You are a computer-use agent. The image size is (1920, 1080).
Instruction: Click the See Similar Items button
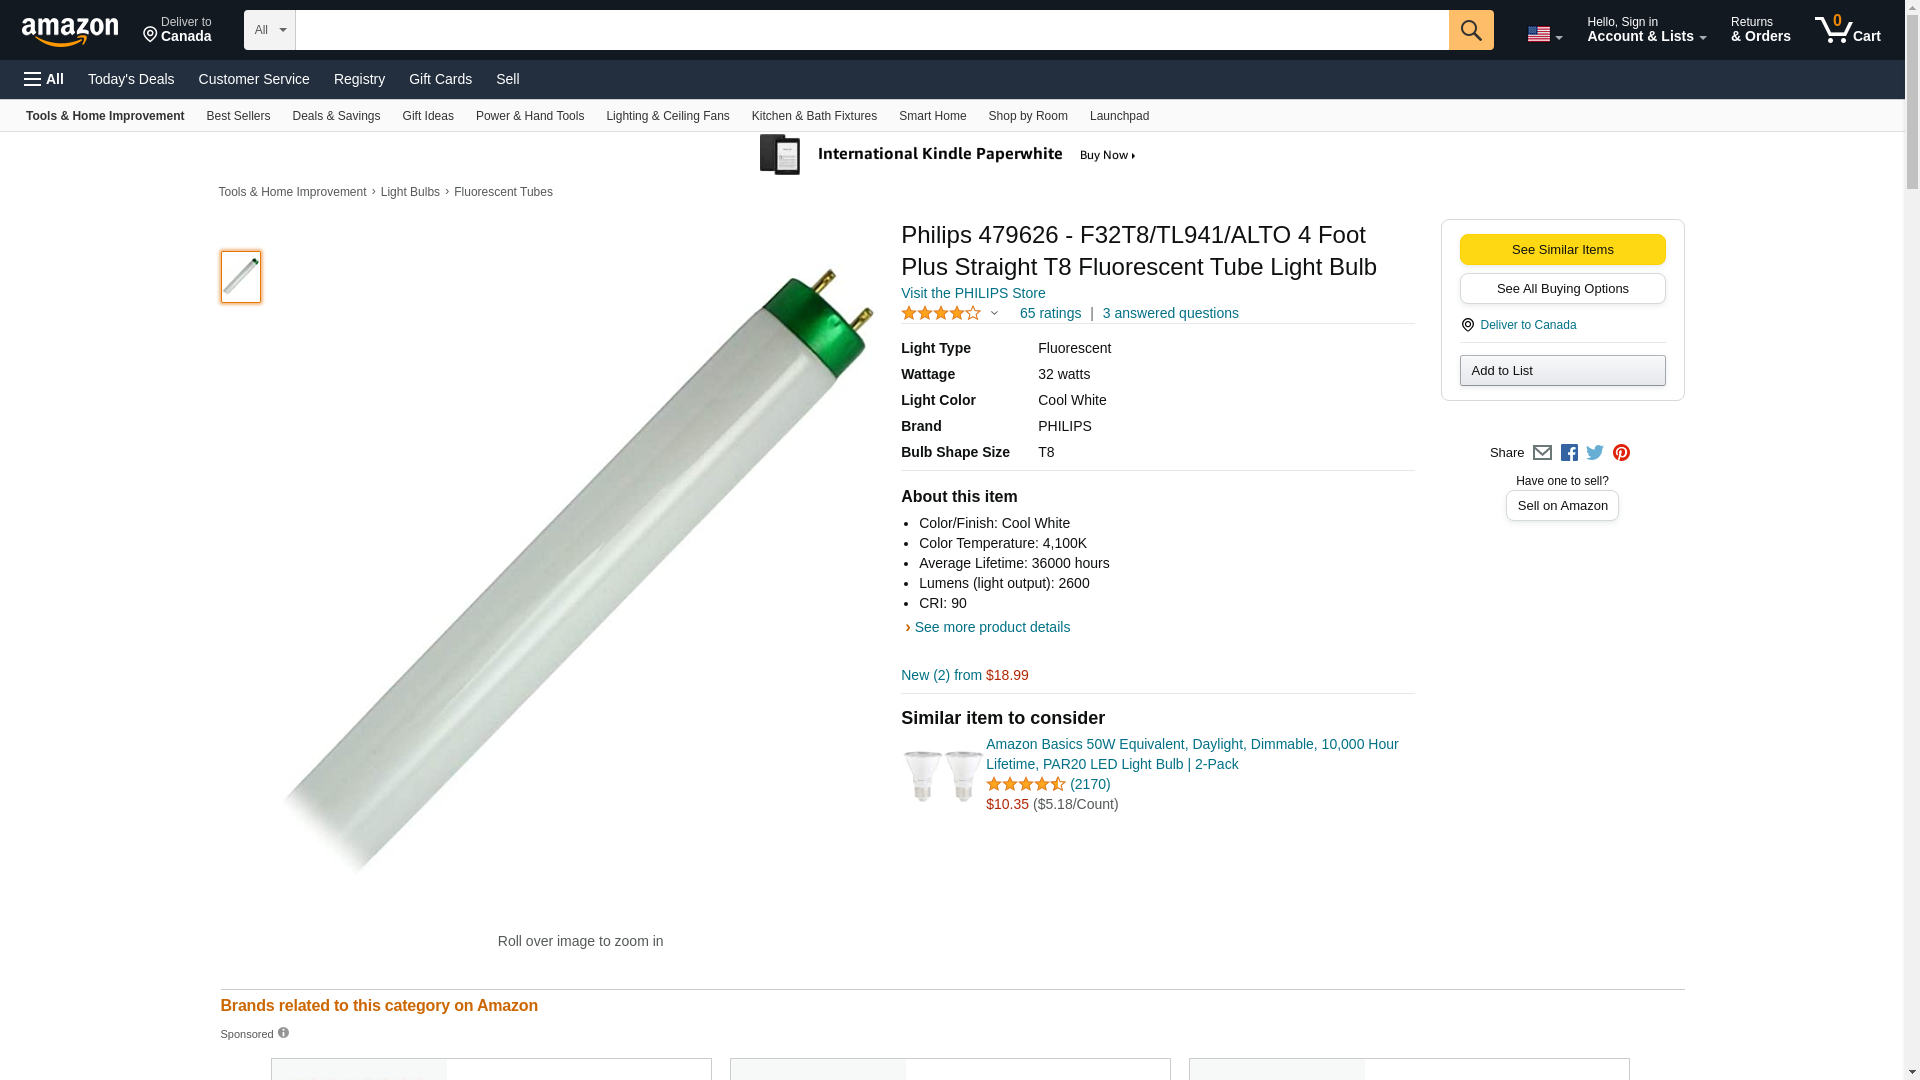(x=1562, y=250)
